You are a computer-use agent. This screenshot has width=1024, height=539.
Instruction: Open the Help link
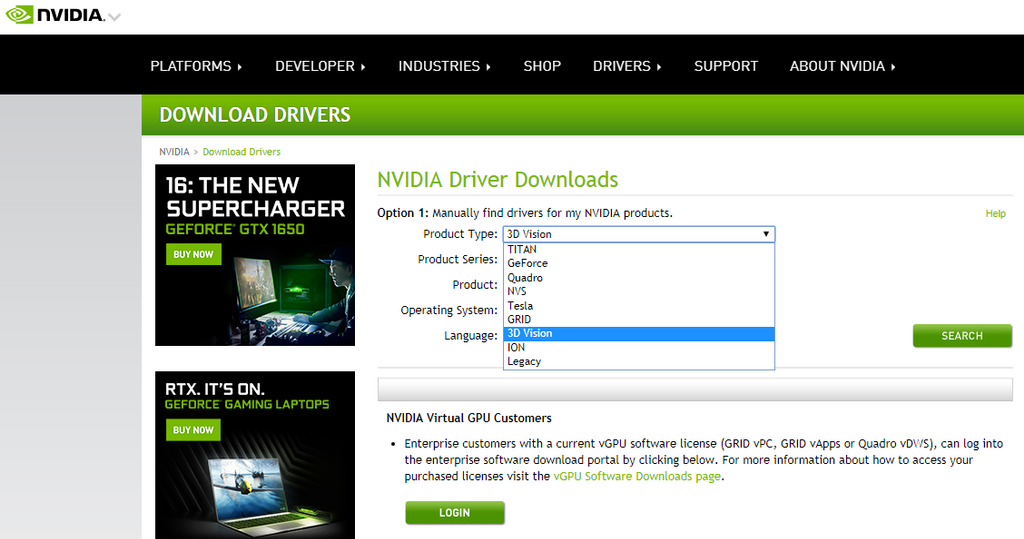point(995,214)
